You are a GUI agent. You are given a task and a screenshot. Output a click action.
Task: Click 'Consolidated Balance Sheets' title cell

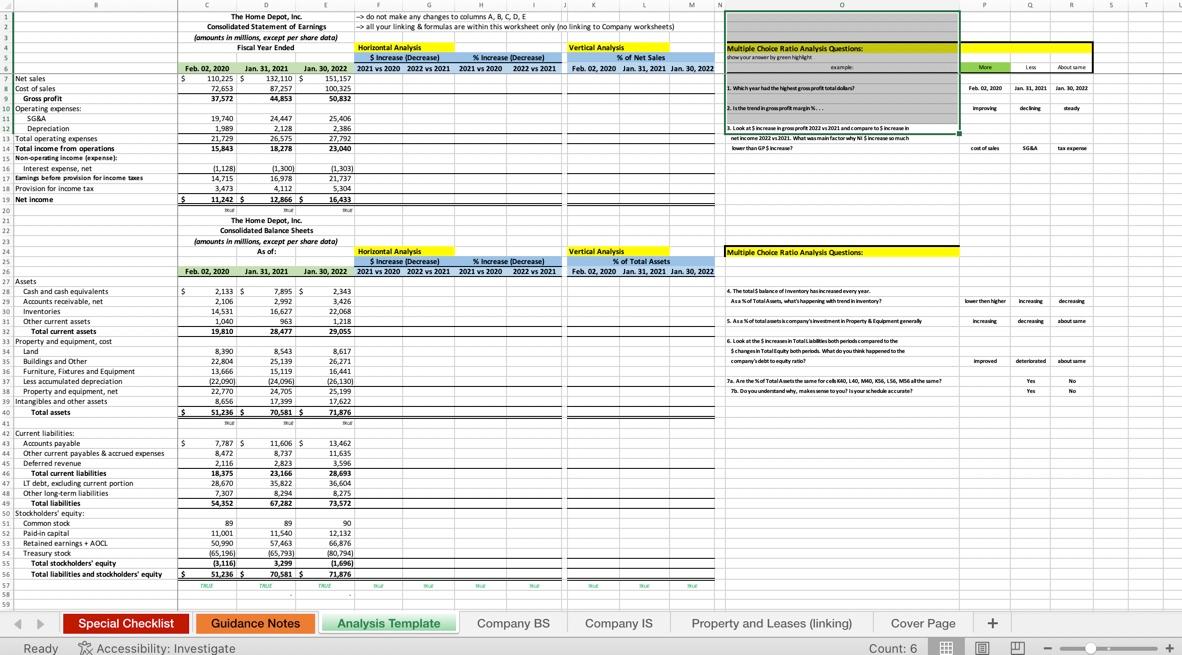(x=266, y=231)
